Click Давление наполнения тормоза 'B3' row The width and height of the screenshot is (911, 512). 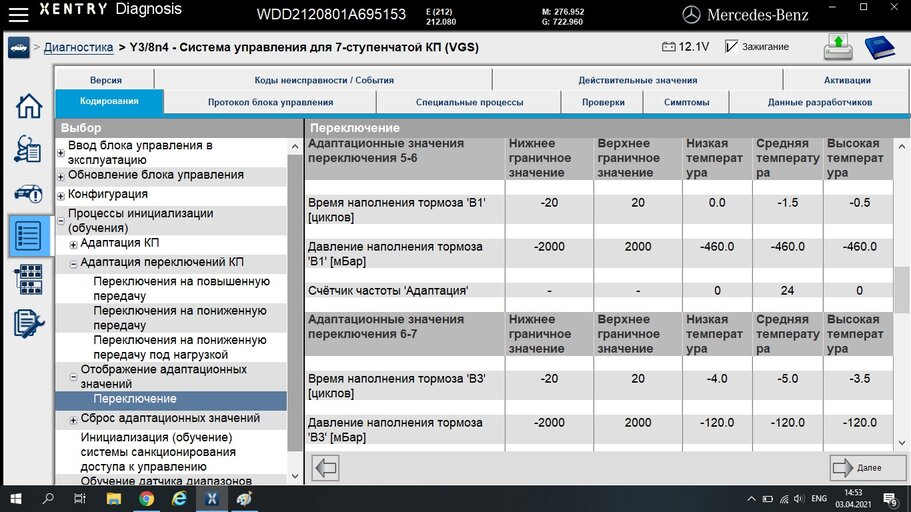pos(599,429)
